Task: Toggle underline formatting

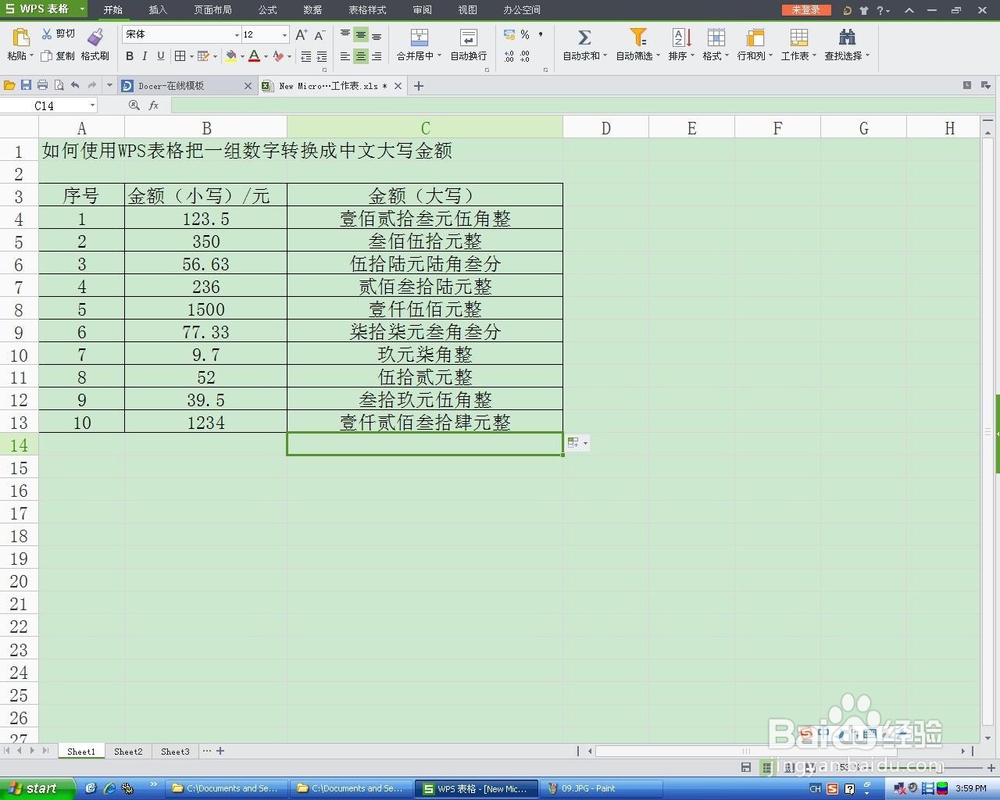Action: [159, 55]
